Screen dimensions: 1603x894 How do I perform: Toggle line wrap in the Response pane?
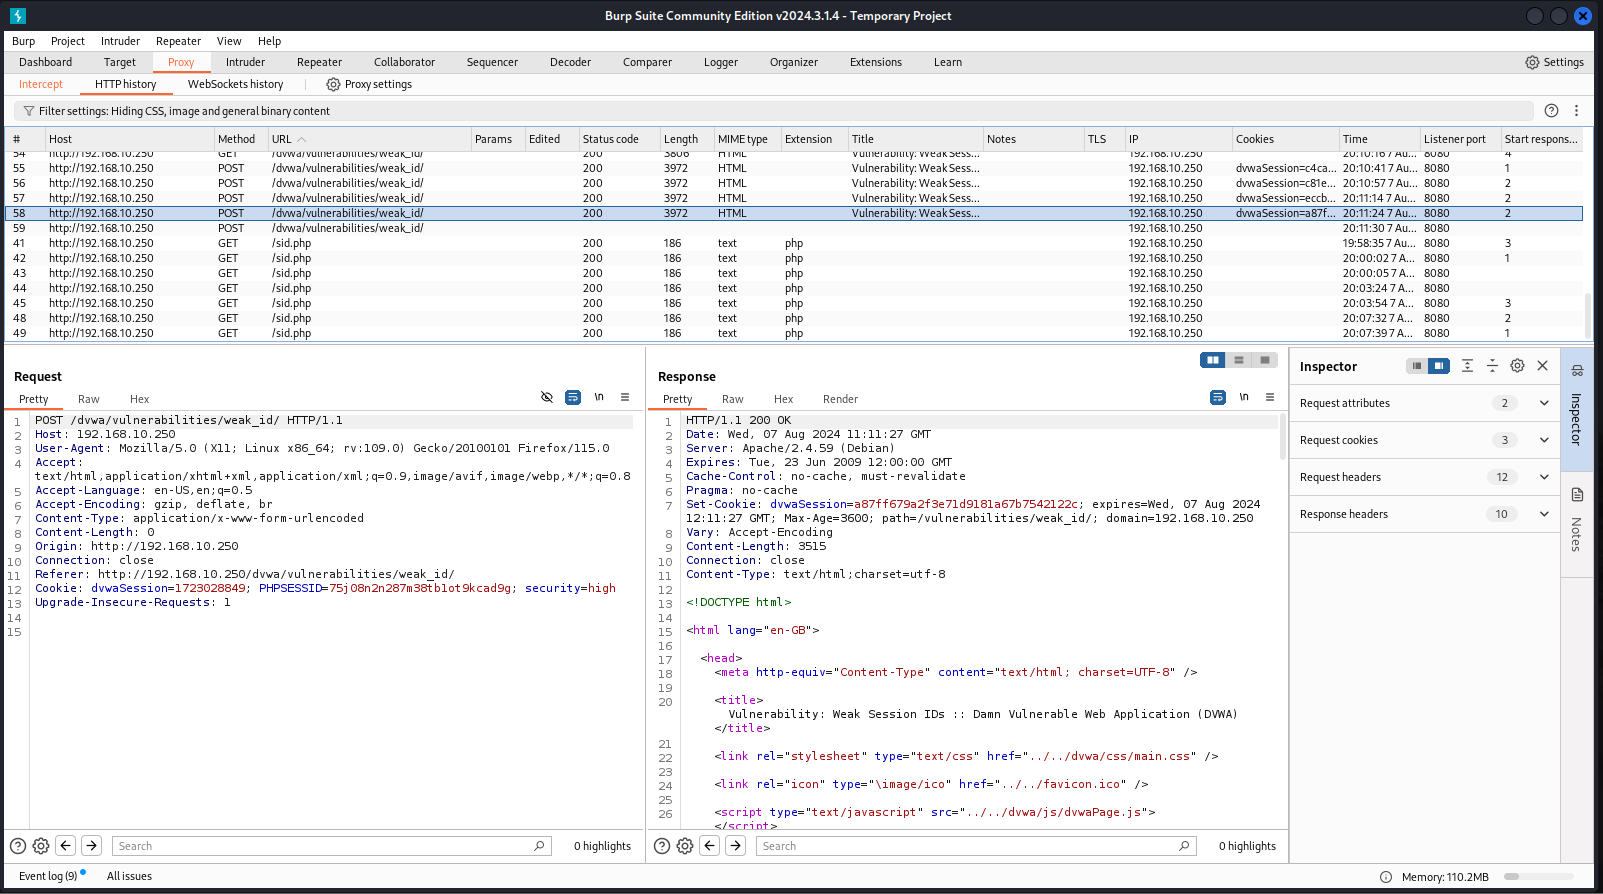click(1218, 397)
